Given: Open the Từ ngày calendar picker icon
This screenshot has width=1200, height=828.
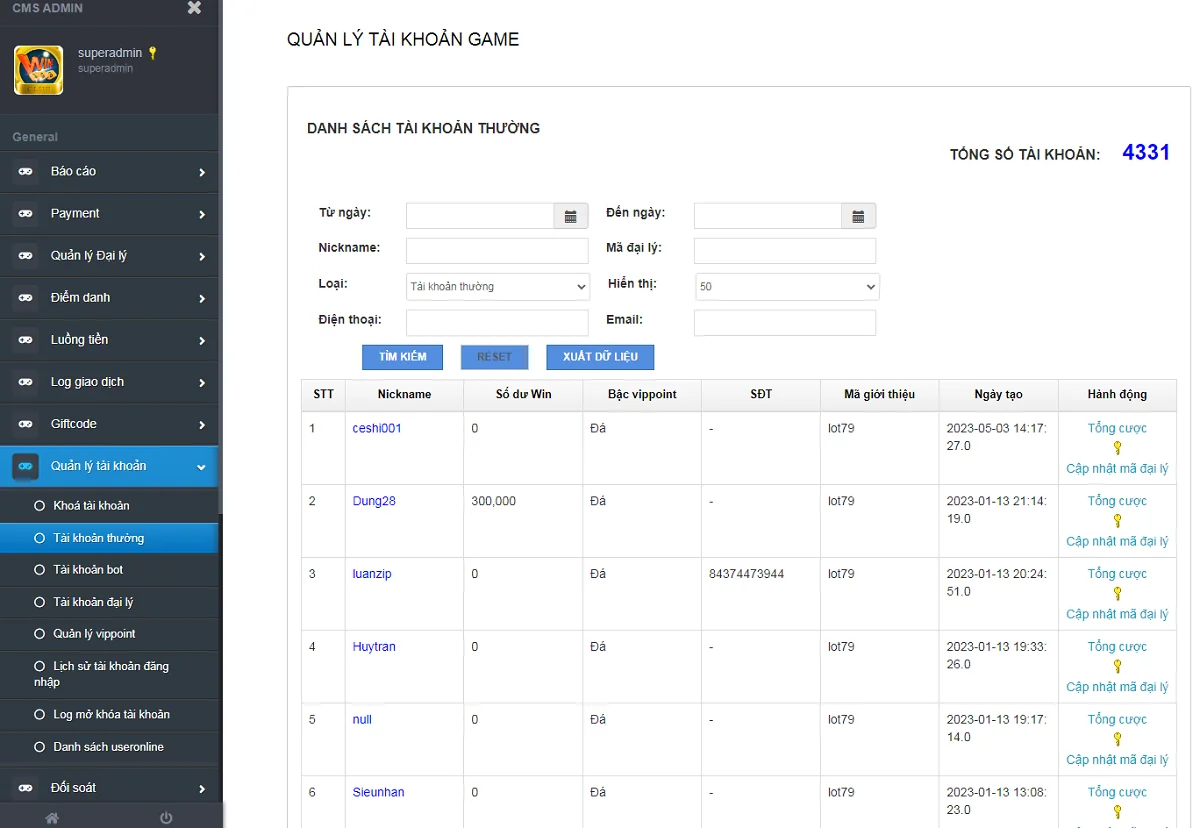Looking at the screenshot, I should tap(570, 216).
